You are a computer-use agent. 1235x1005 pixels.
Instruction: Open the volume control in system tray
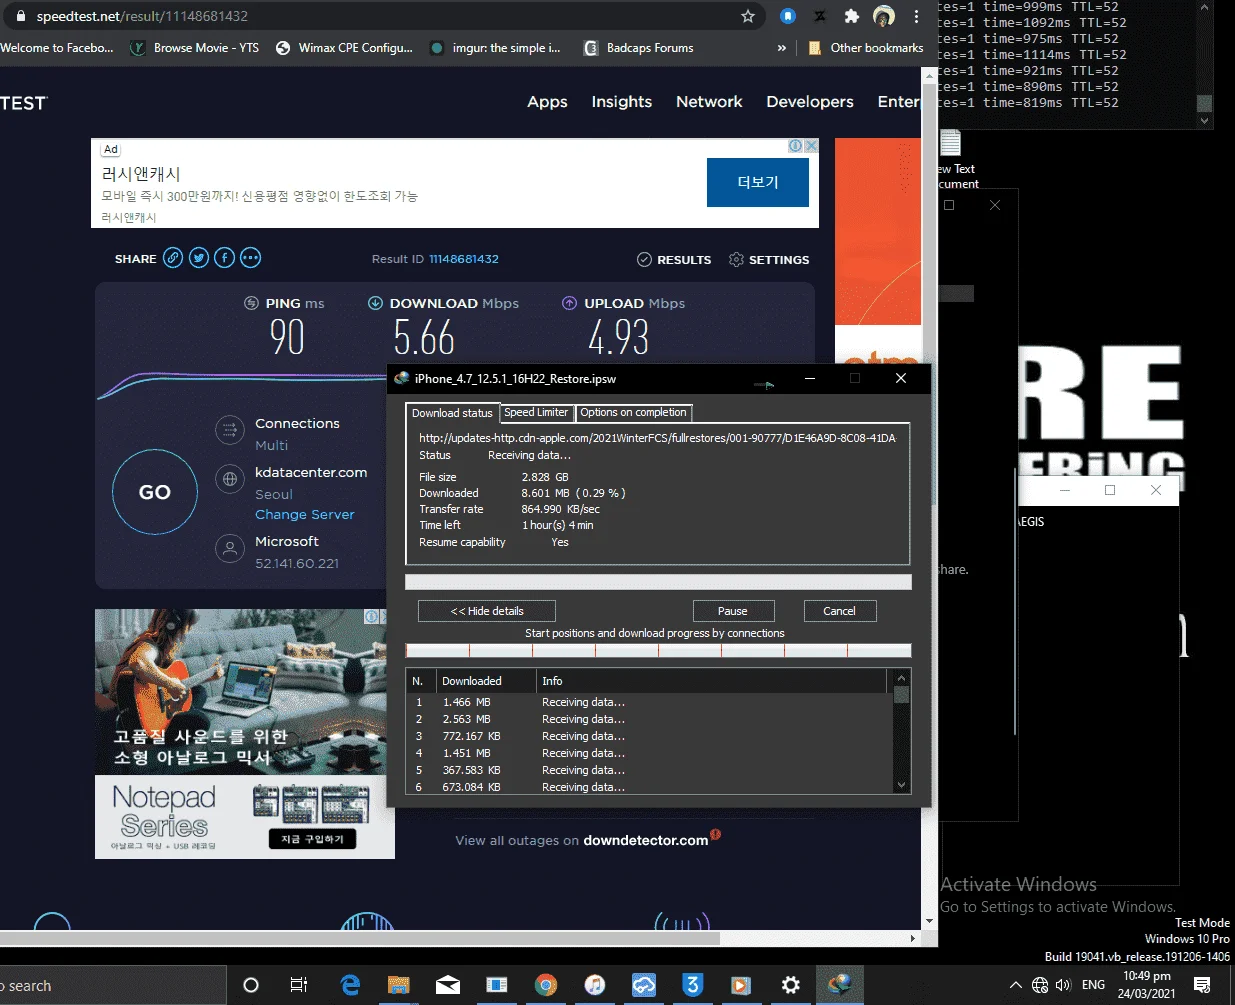tap(1064, 985)
